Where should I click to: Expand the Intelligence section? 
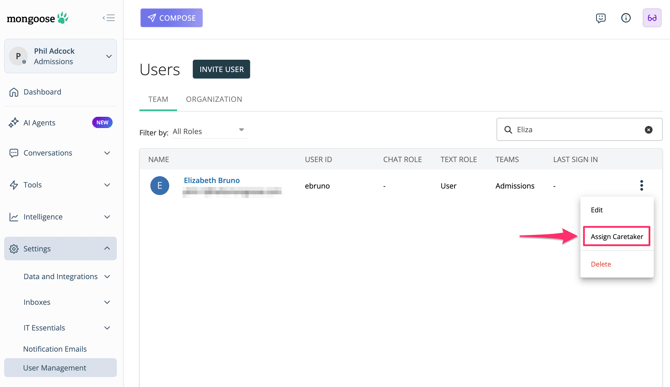[107, 217]
